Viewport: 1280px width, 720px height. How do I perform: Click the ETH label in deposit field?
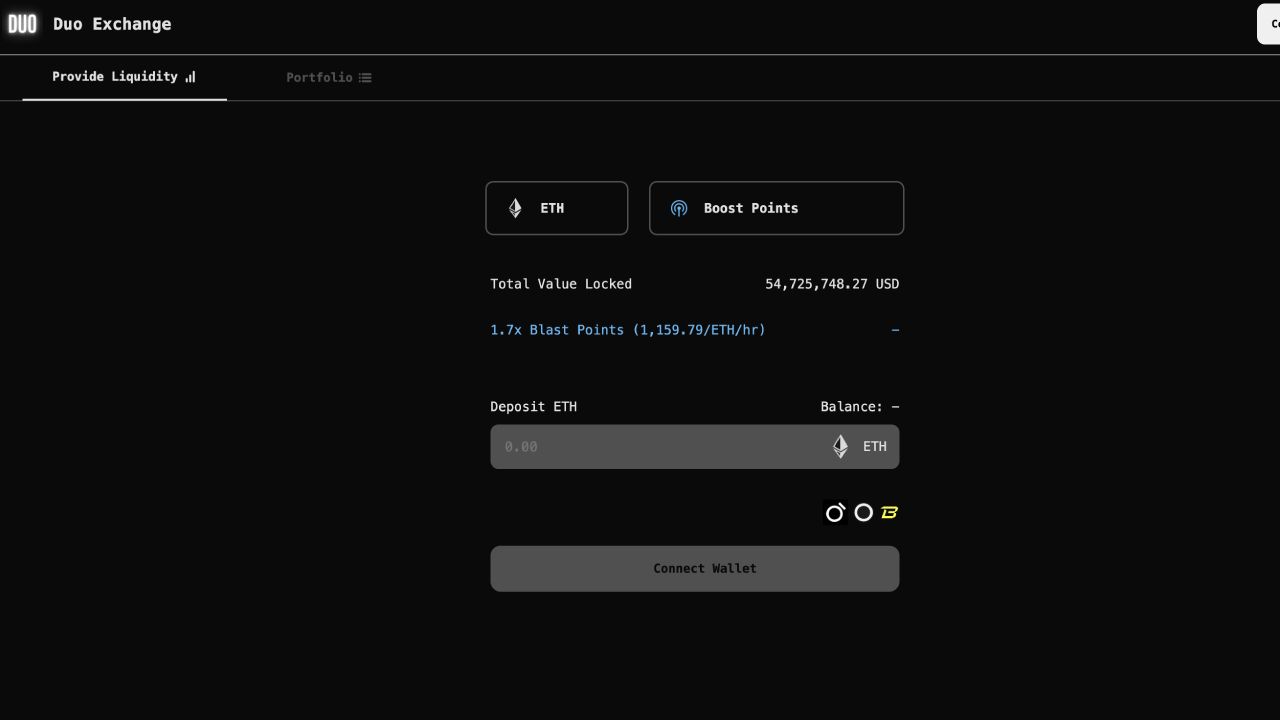point(875,447)
